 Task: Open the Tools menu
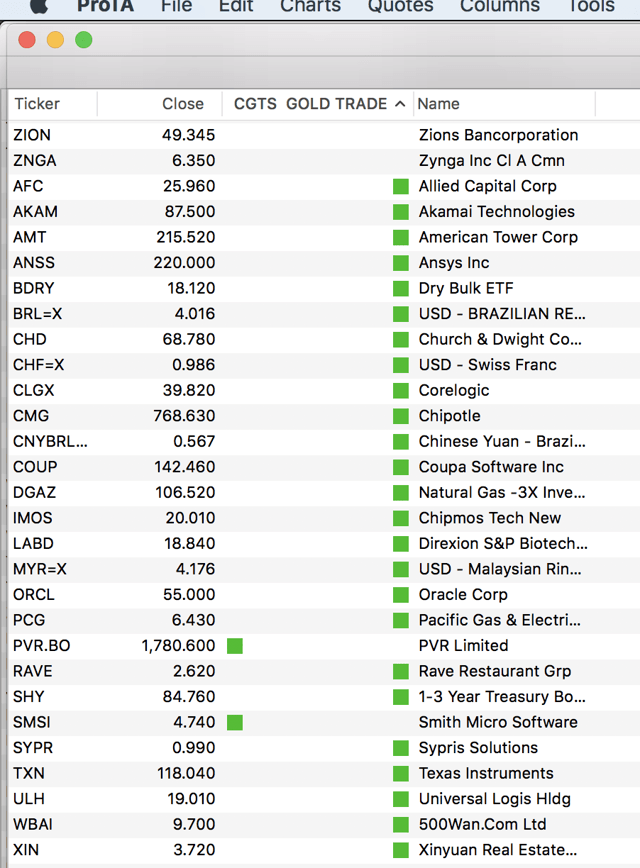pos(591,6)
